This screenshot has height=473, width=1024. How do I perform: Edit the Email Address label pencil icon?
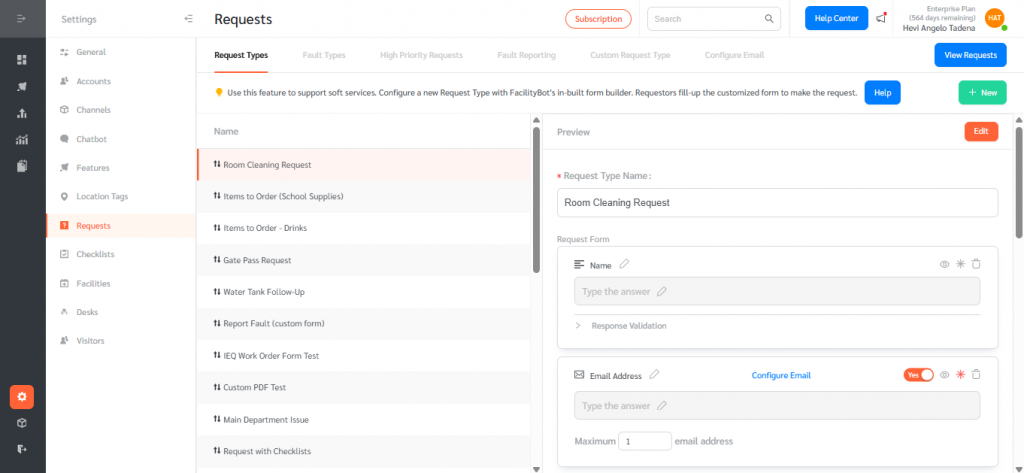pyautogui.click(x=654, y=374)
